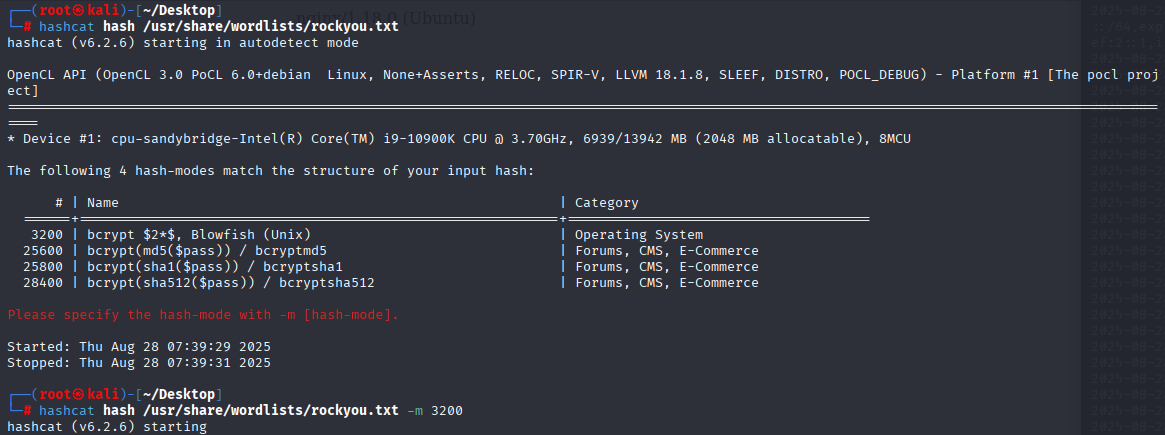Click the 28400 hash-mode number
Screen dimensions: 1165x435
44,283
